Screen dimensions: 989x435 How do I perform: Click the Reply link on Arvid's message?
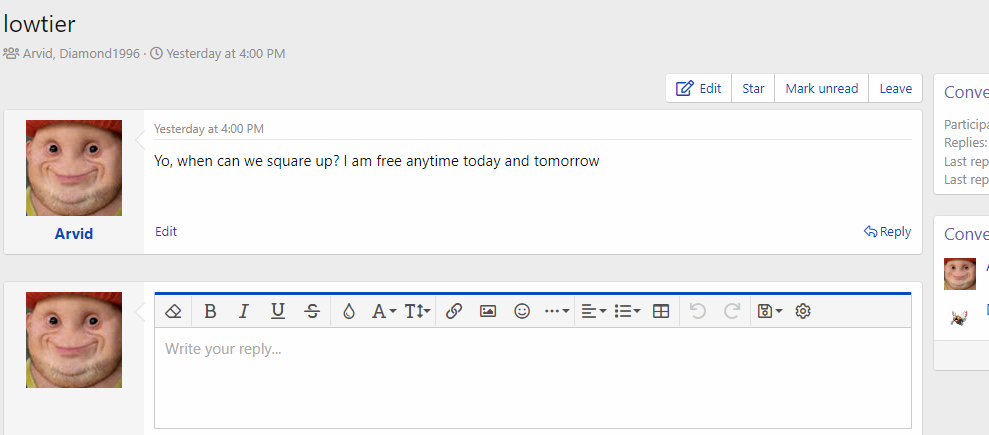888,232
